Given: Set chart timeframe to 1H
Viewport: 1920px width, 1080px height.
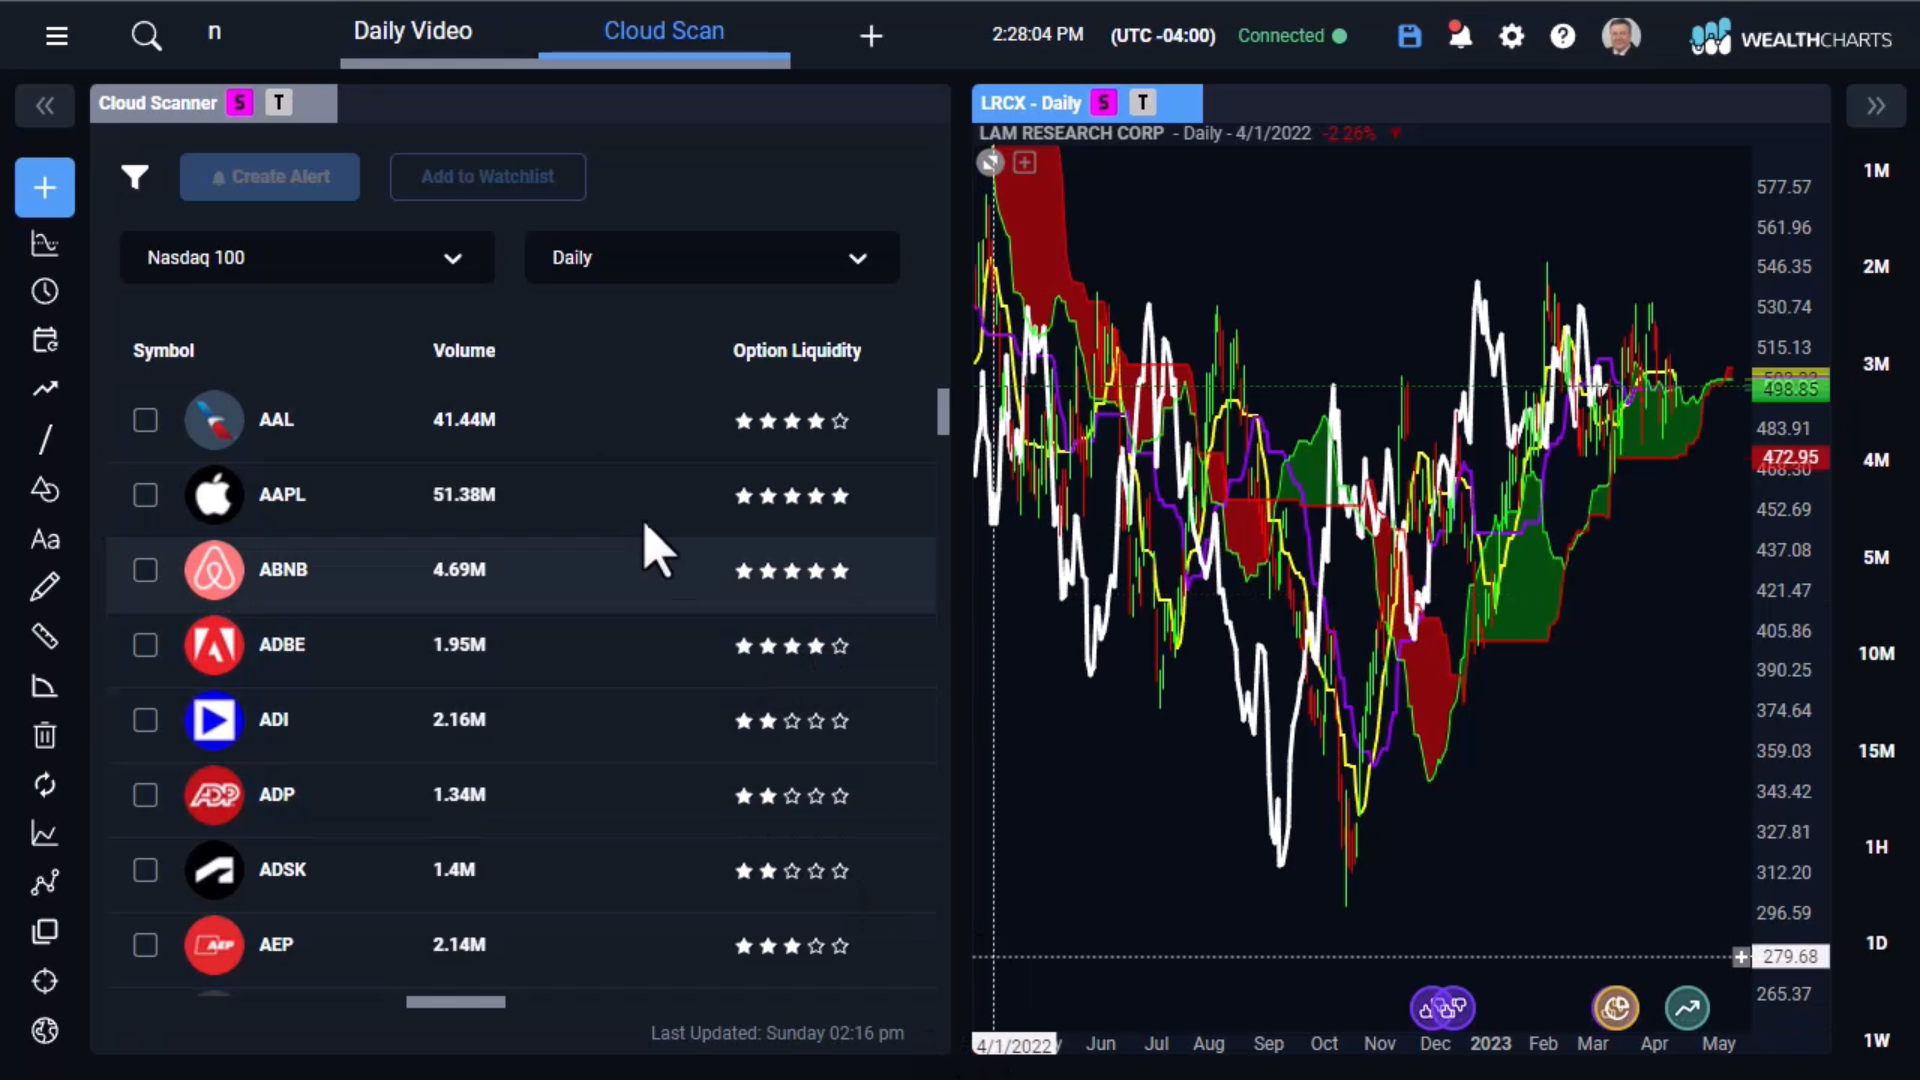Looking at the screenshot, I should pos(1876,847).
